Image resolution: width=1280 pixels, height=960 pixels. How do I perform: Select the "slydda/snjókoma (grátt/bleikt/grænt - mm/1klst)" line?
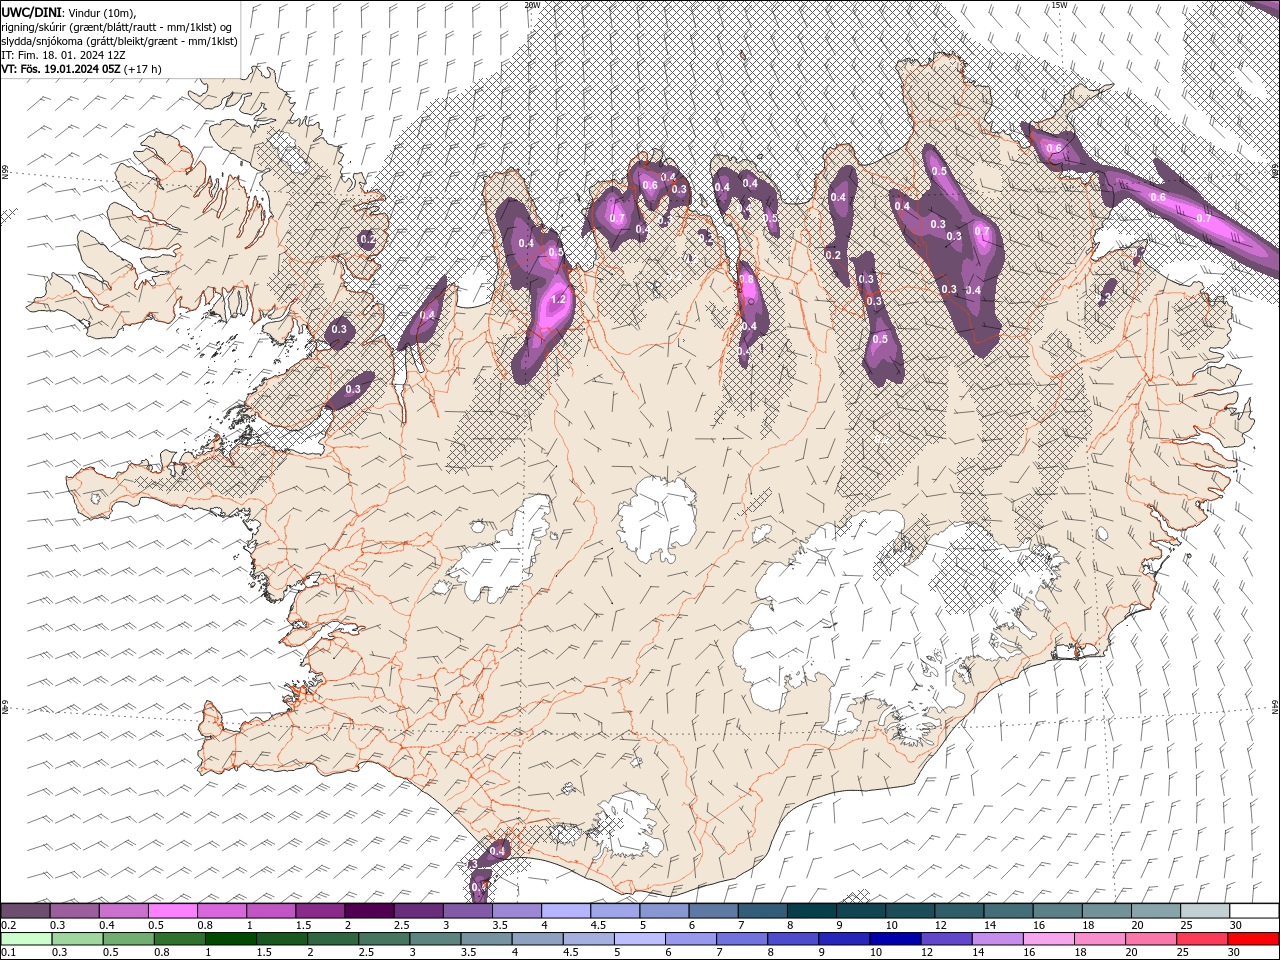click(x=119, y=41)
